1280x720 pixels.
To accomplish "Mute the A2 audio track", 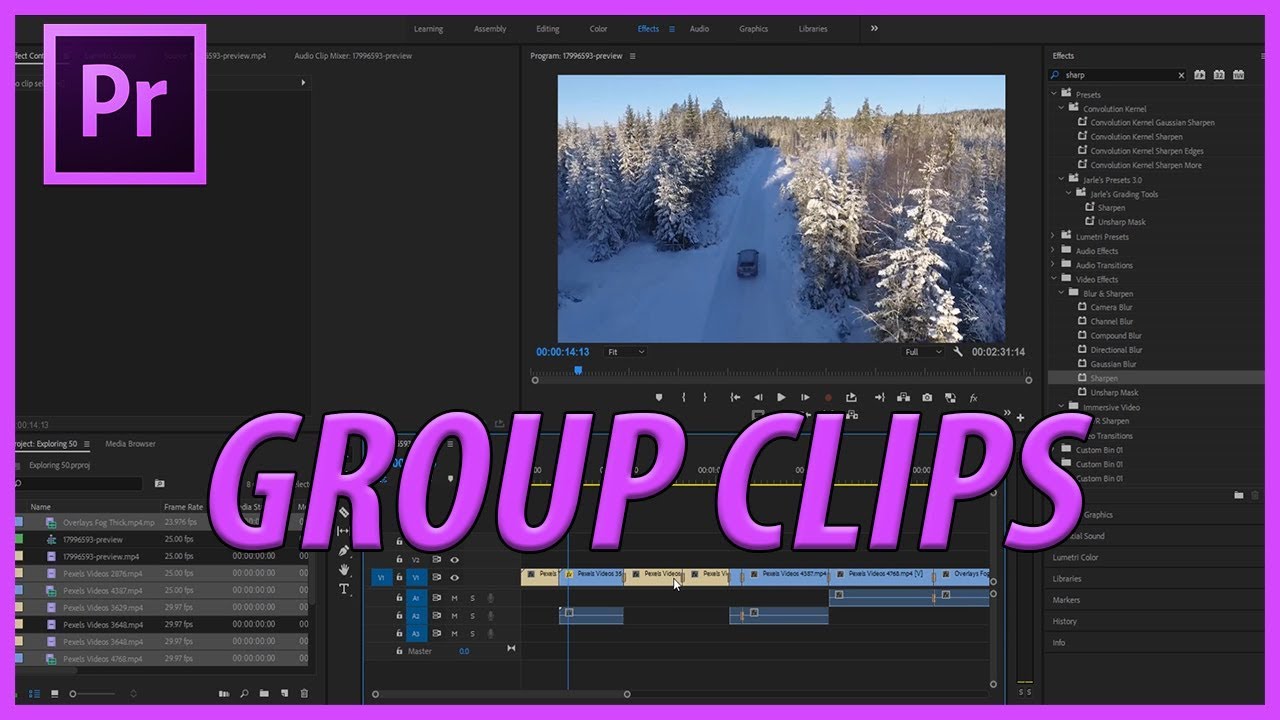I will coord(453,616).
